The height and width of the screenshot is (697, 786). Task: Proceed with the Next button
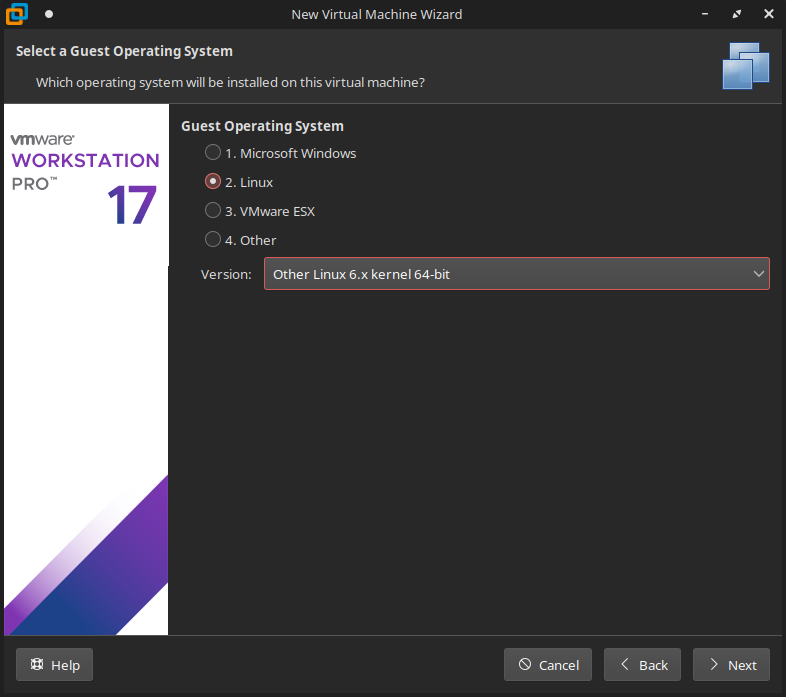tap(732, 665)
